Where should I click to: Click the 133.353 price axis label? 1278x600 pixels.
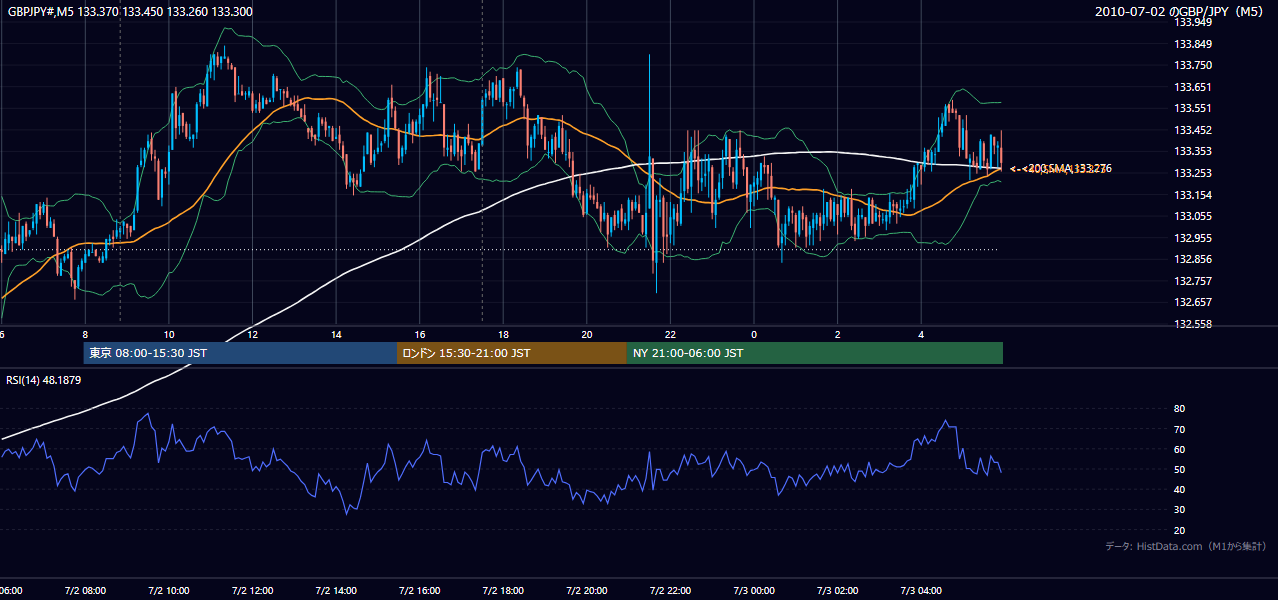(1193, 151)
